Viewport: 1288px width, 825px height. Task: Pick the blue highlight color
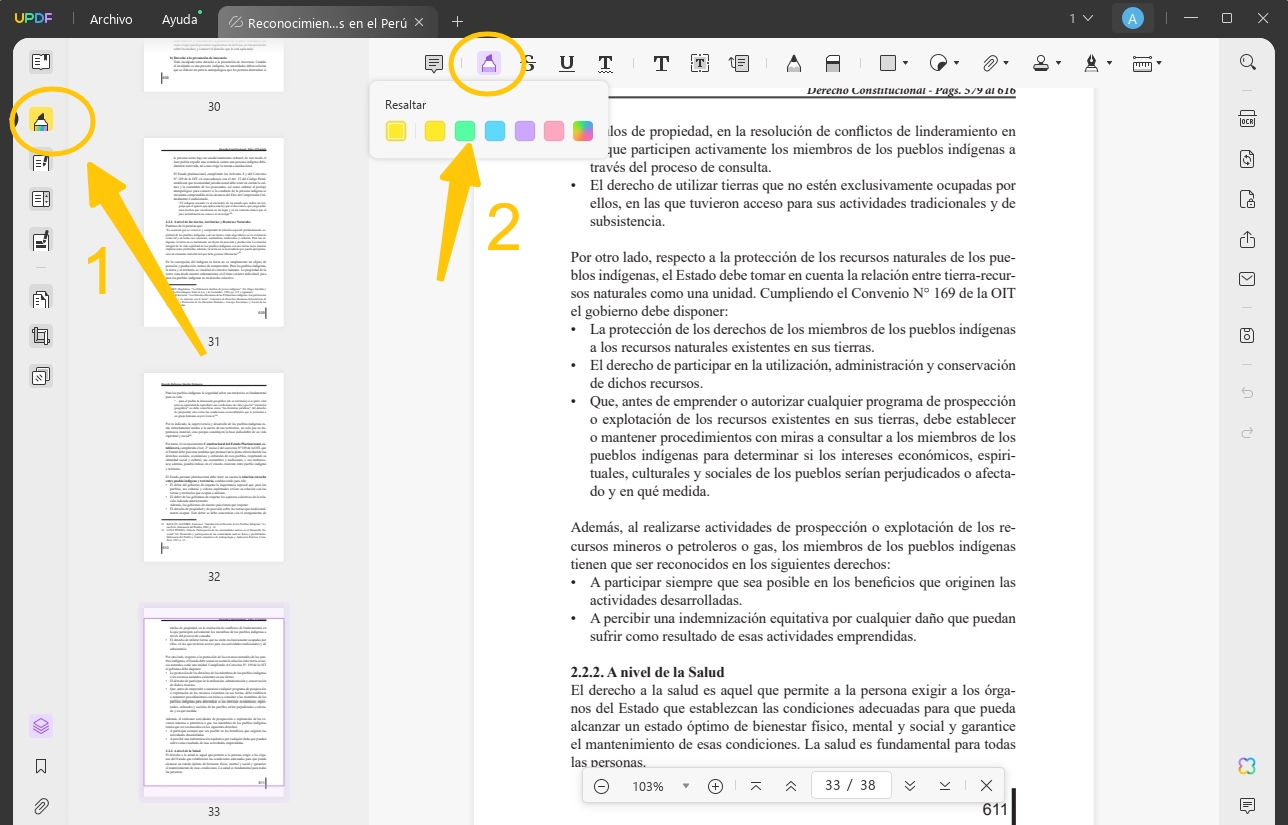495,131
